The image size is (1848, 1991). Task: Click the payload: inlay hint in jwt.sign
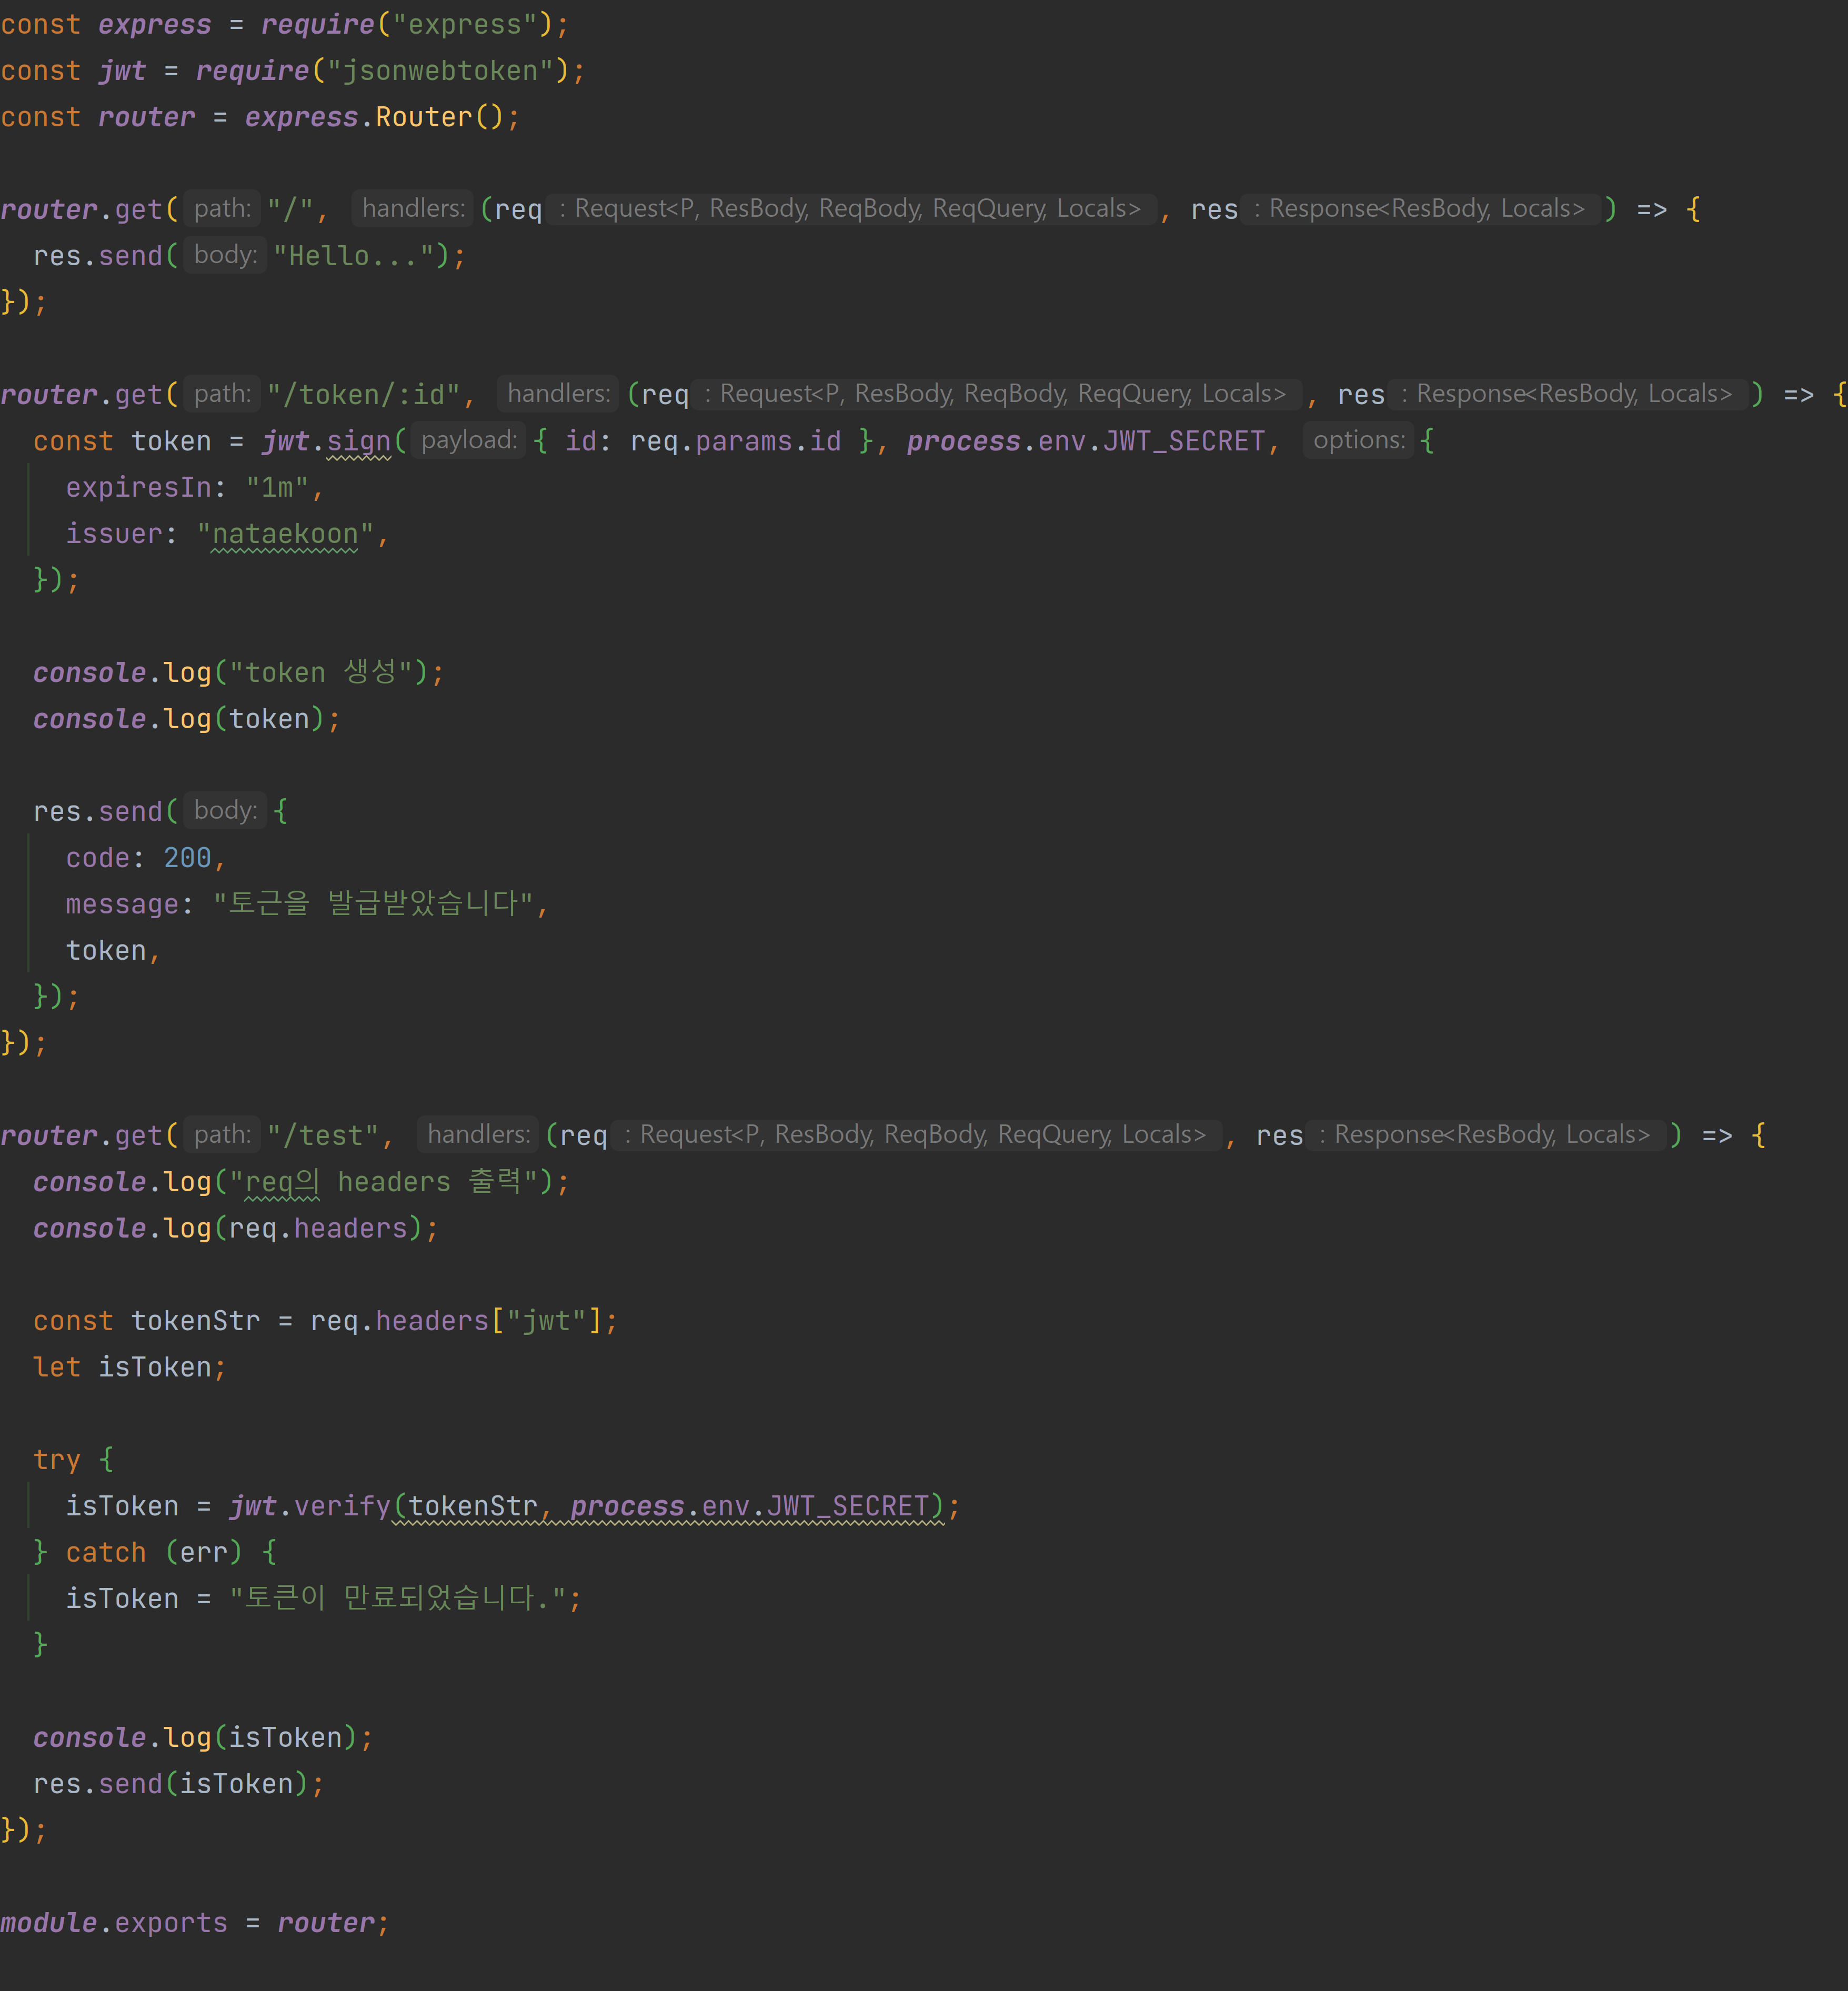(469, 440)
